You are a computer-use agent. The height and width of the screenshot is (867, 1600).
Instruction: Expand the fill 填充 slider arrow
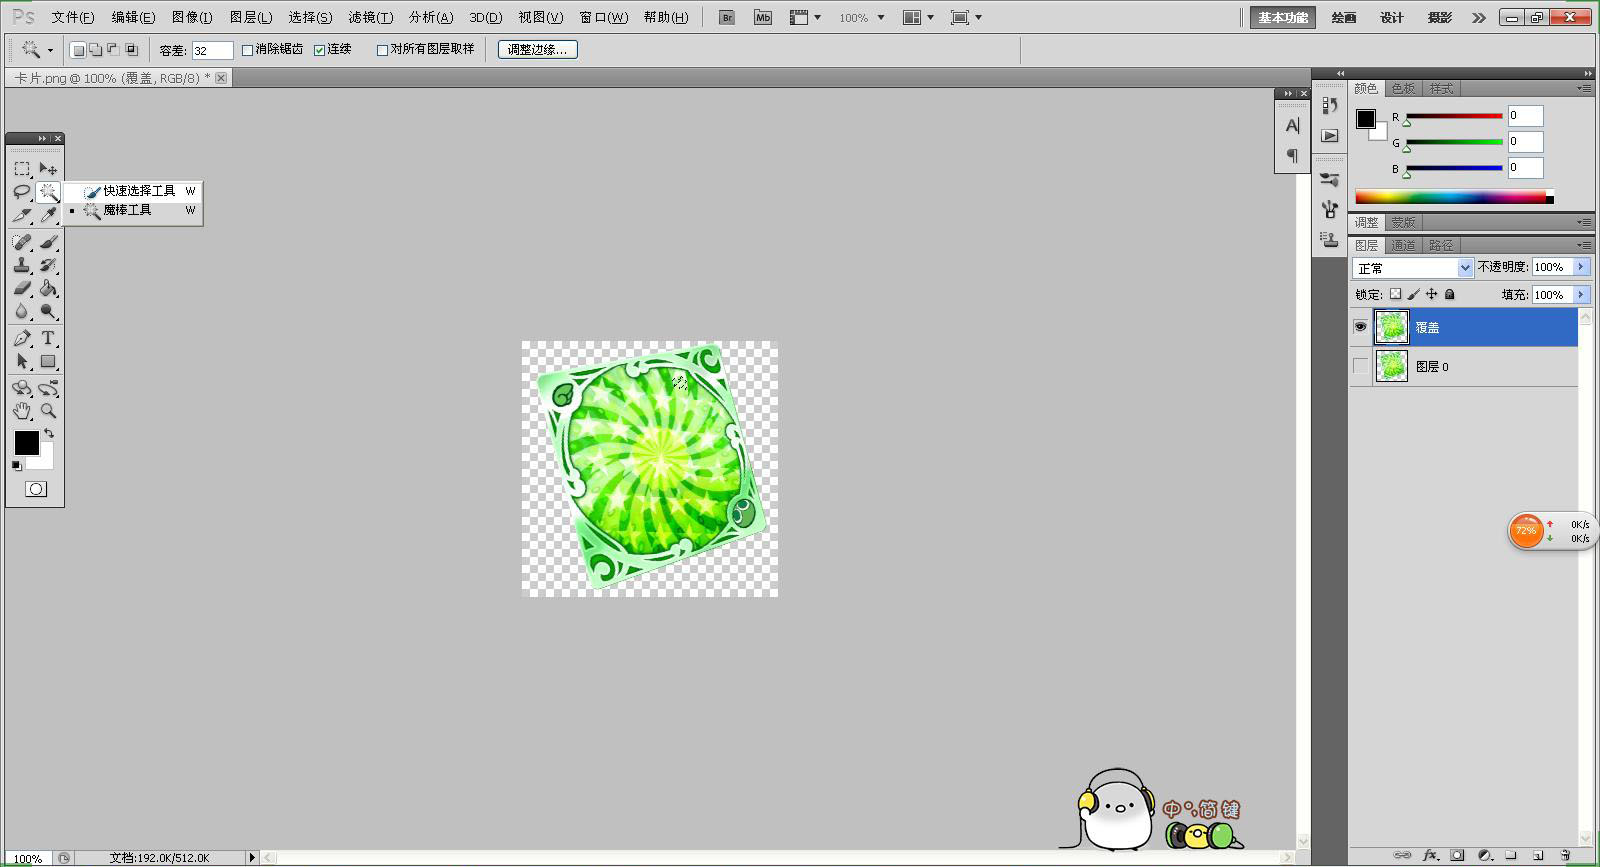1580,295
